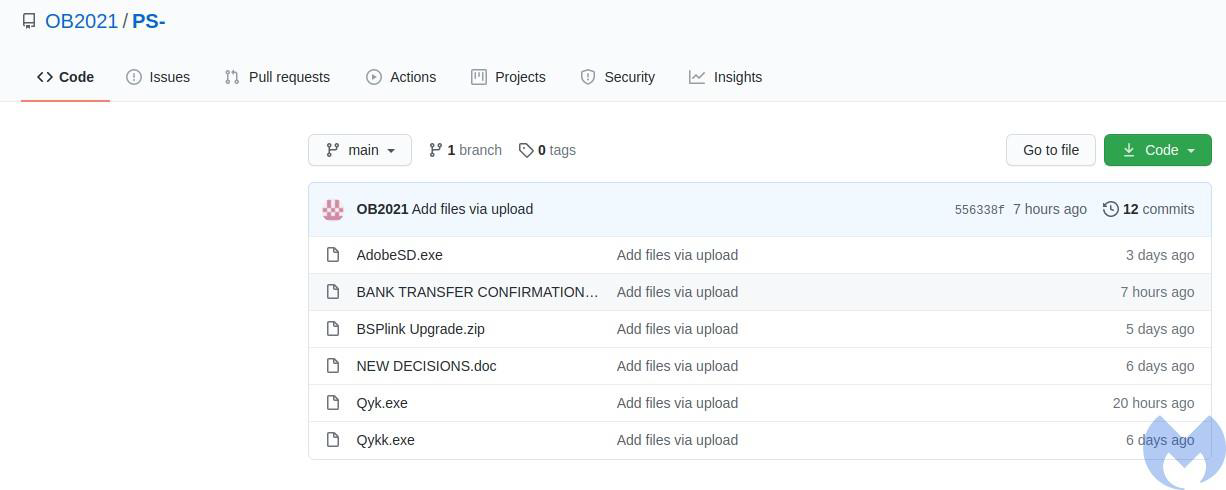Go to the Actions tab

pyautogui.click(x=401, y=77)
